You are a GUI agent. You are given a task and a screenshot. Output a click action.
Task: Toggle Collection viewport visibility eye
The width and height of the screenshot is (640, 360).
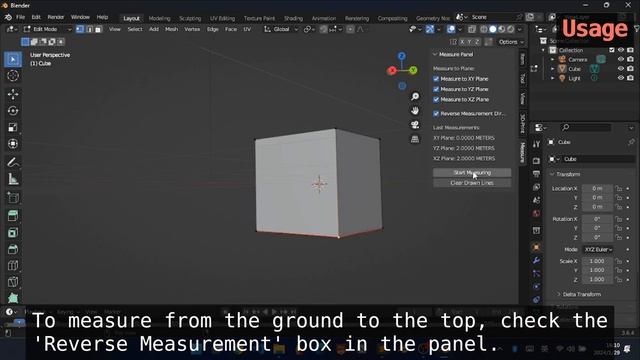(x=621, y=50)
